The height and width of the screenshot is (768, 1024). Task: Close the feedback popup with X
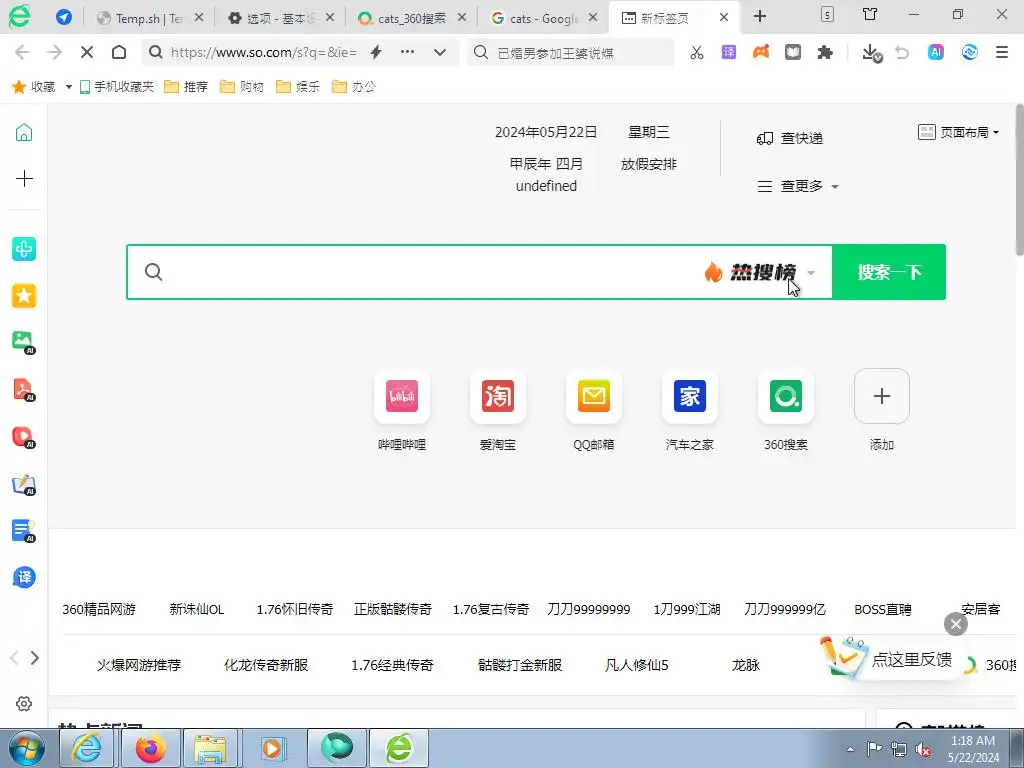point(955,624)
